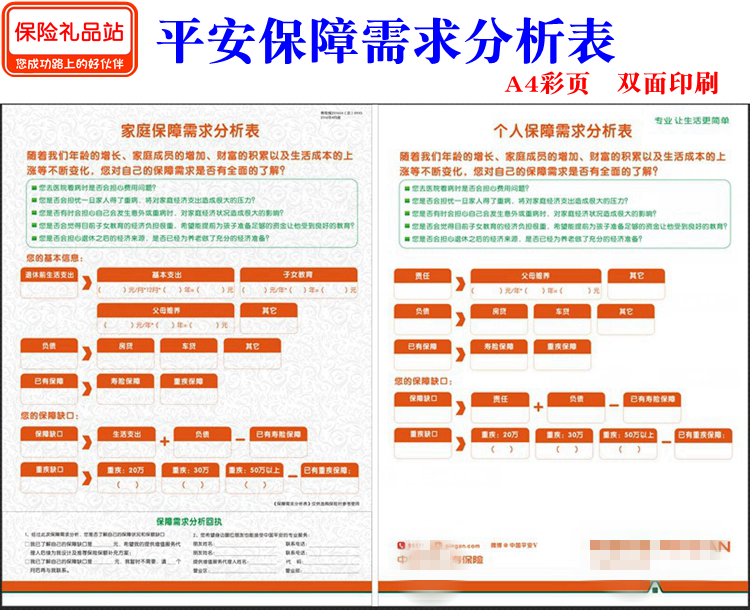This screenshot has width=750, height=610.
Task: Click arrow beside 保障缺口 on family page
Action: pyautogui.click(x=87, y=442)
